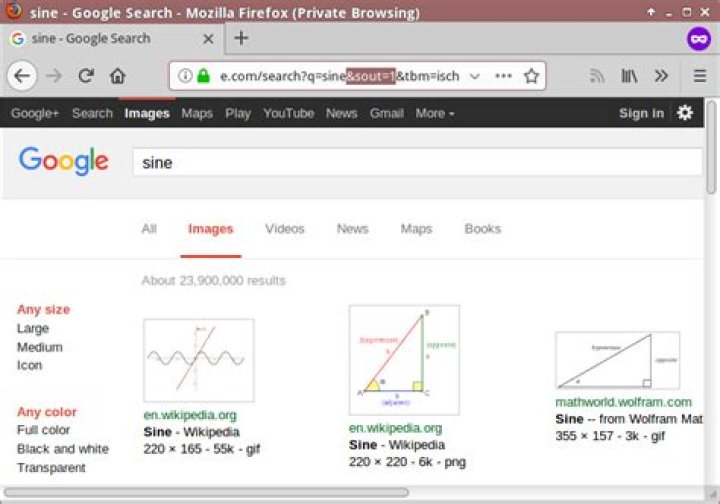Go back with the browser back arrow

coord(22,76)
